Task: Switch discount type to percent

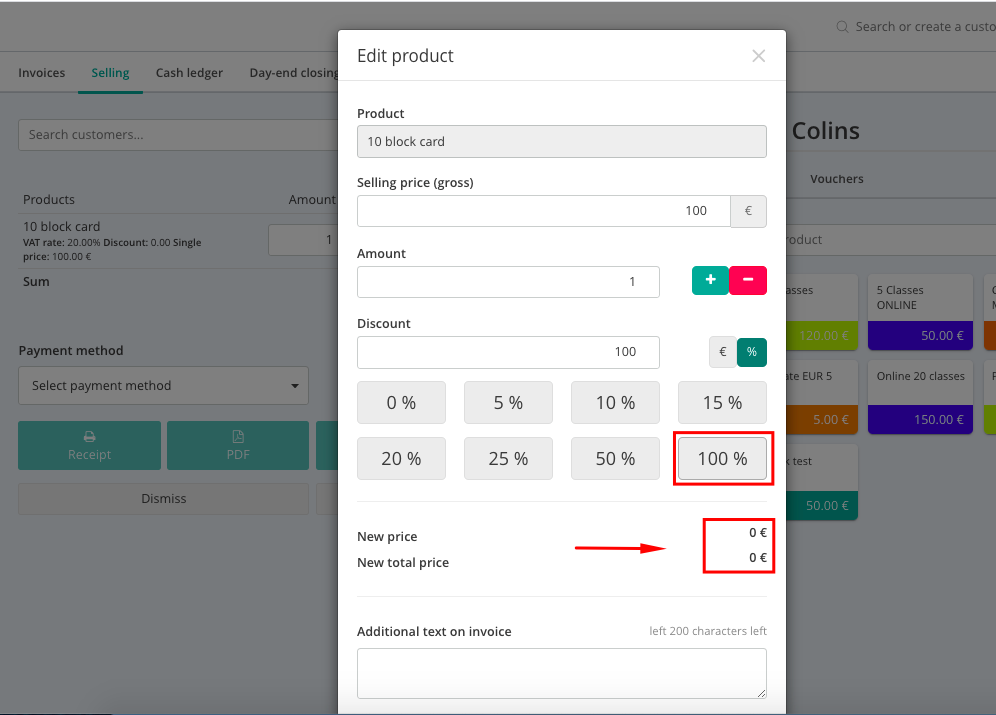Action: point(751,352)
